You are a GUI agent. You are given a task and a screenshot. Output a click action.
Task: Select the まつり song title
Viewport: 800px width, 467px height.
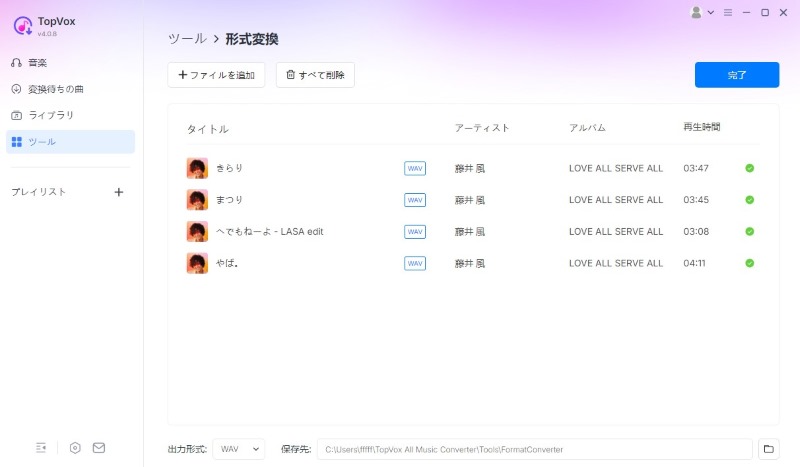pos(229,200)
